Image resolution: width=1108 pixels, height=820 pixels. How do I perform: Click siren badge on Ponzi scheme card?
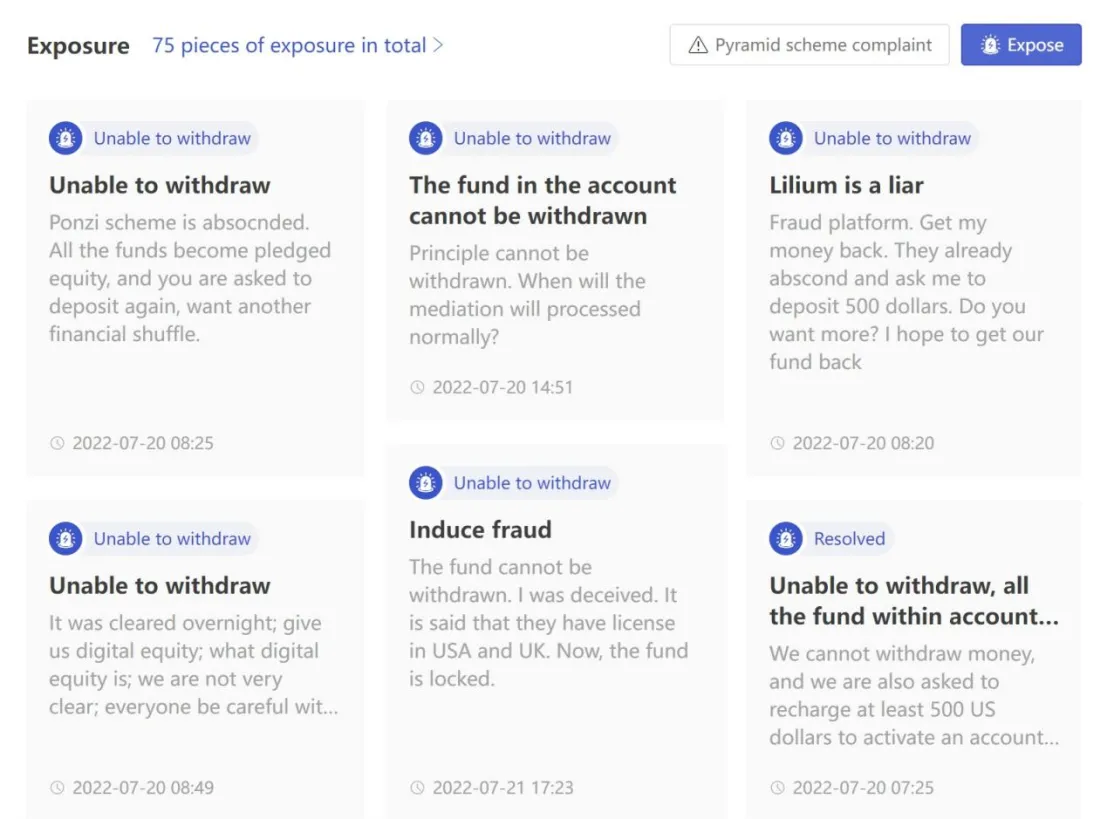point(66,138)
